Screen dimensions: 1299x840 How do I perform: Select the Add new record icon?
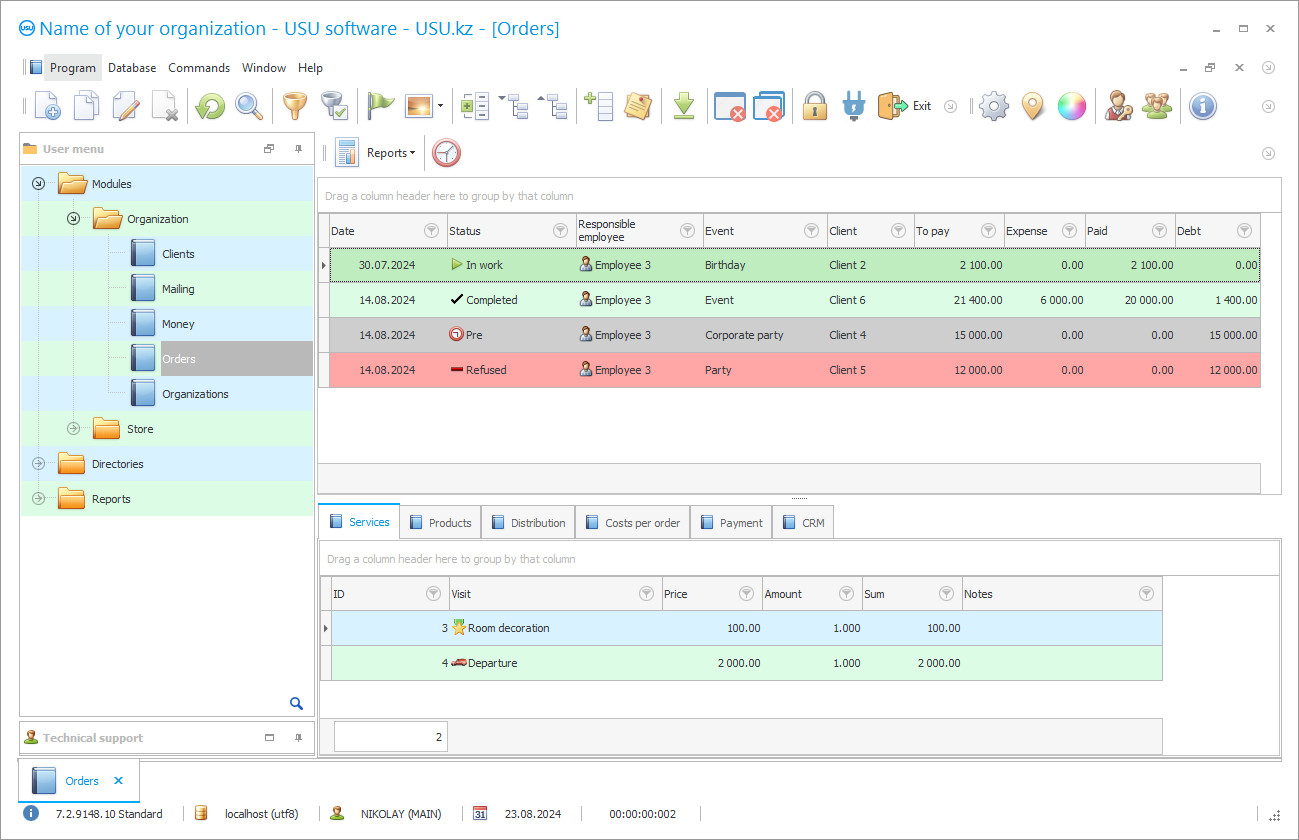coord(47,105)
